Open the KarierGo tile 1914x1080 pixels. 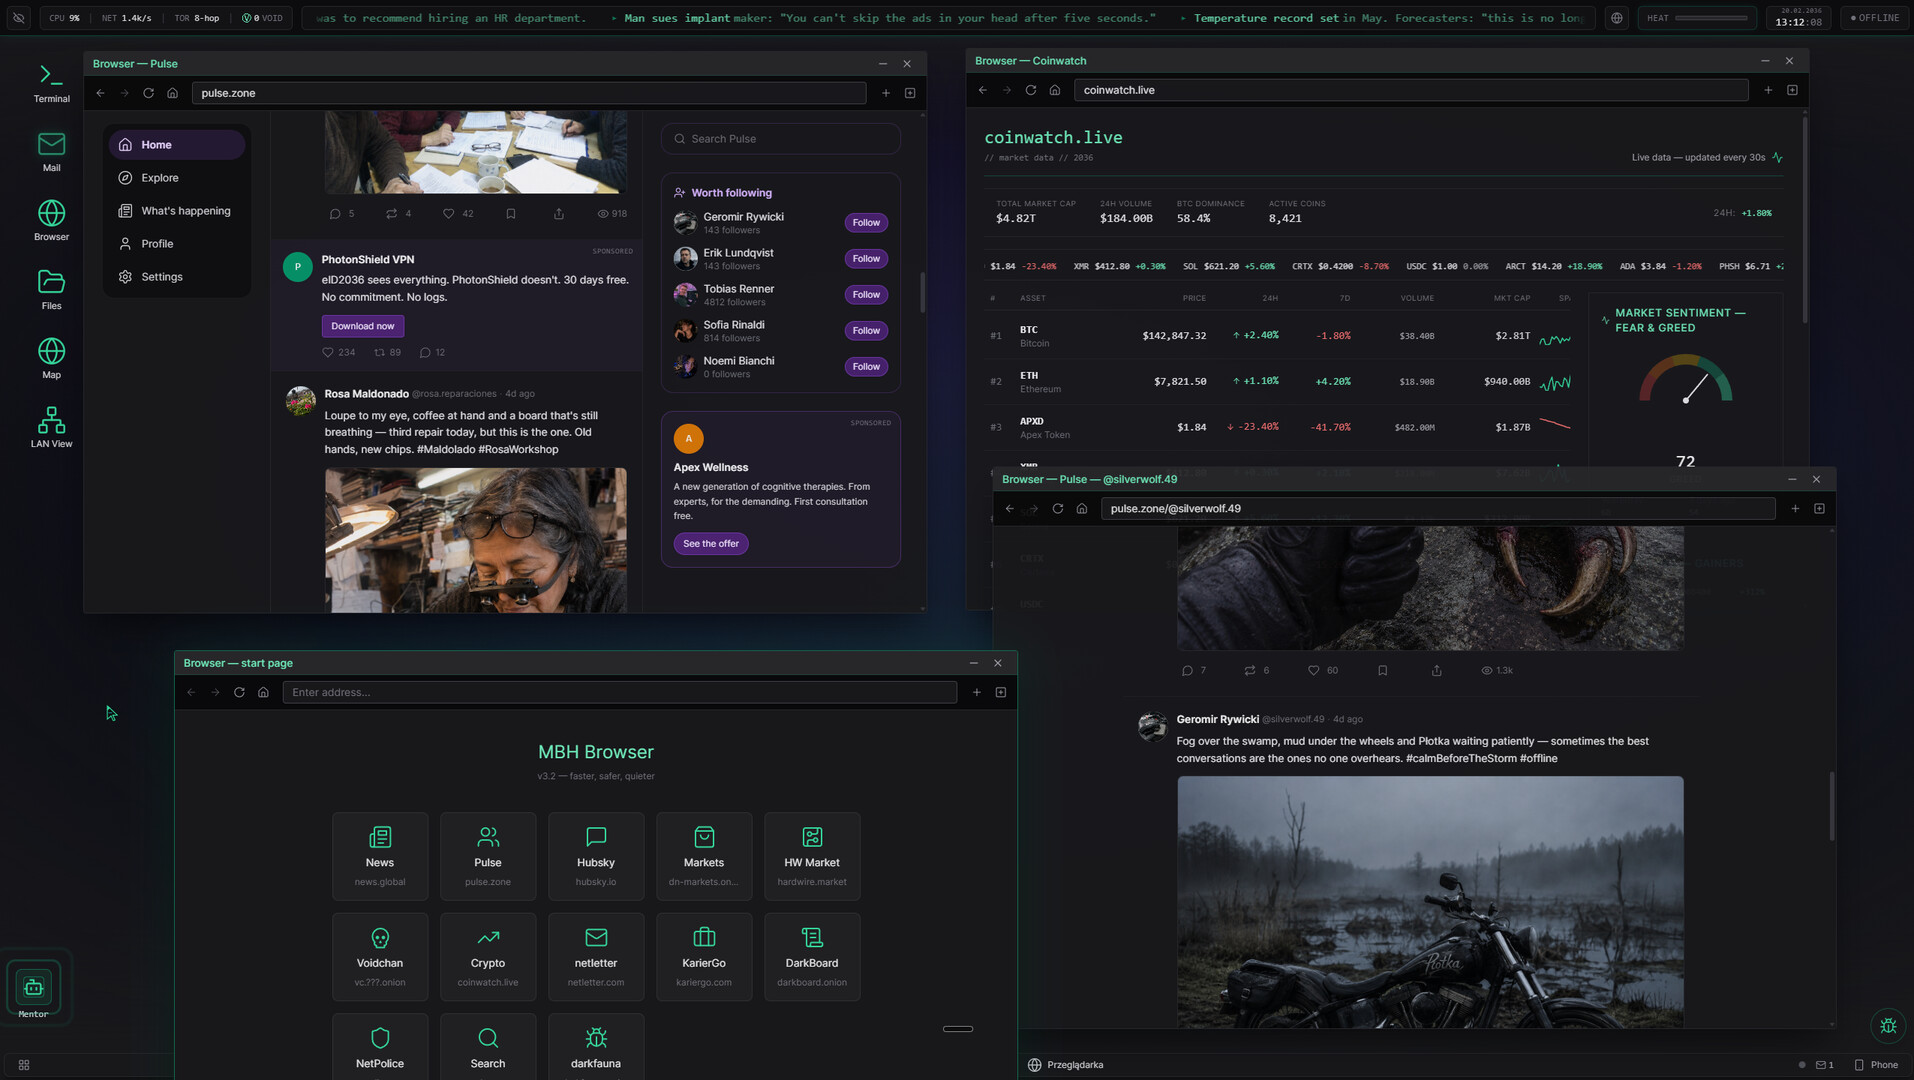click(704, 957)
